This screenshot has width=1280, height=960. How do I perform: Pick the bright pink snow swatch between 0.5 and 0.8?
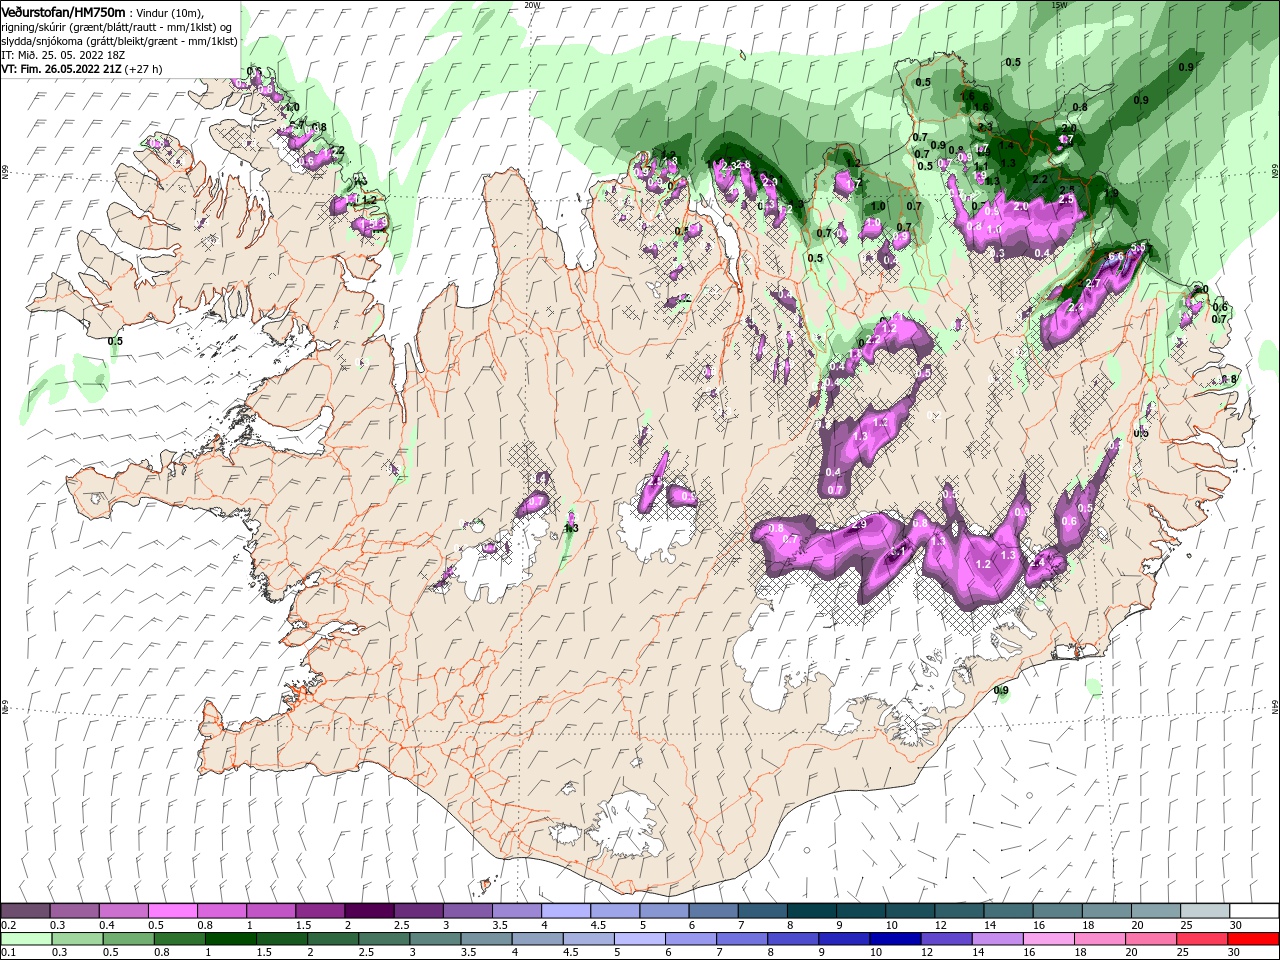point(172,911)
